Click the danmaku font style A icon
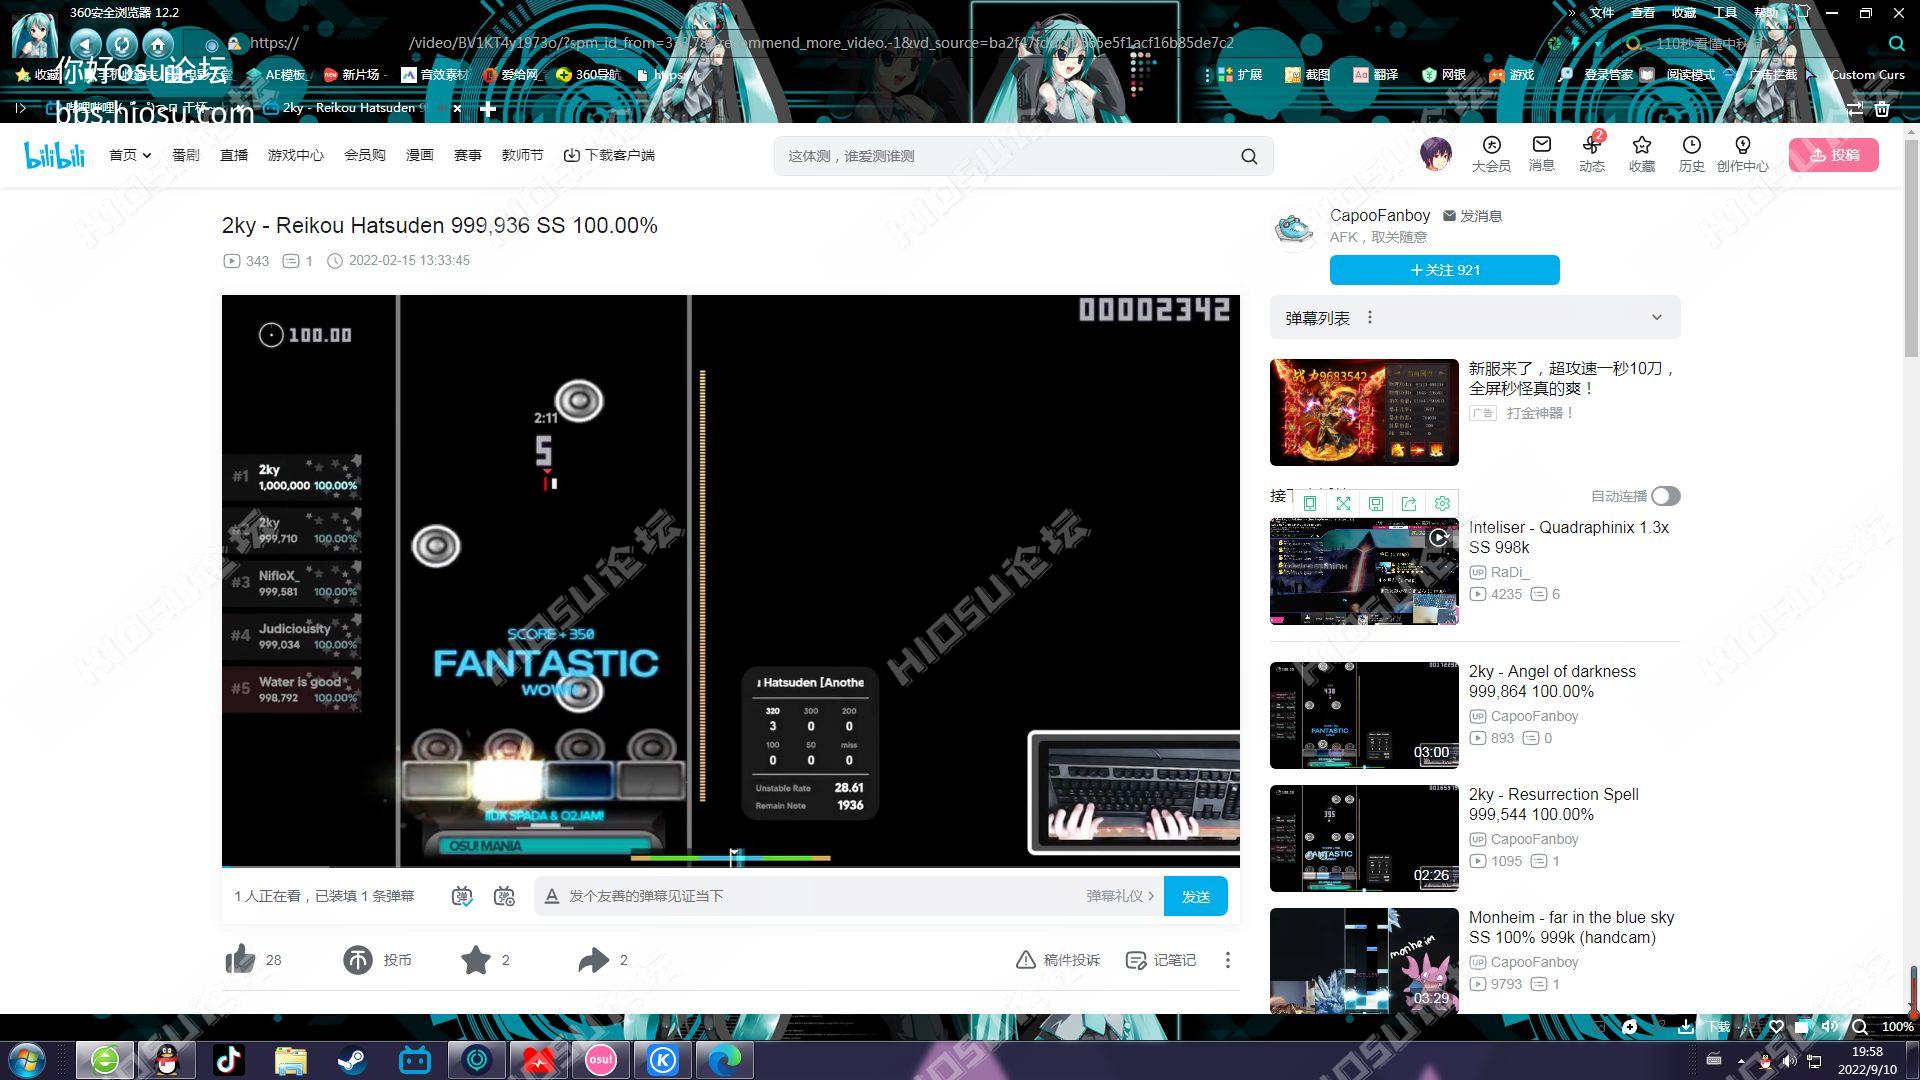This screenshot has height=1080, width=1920. point(551,896)
